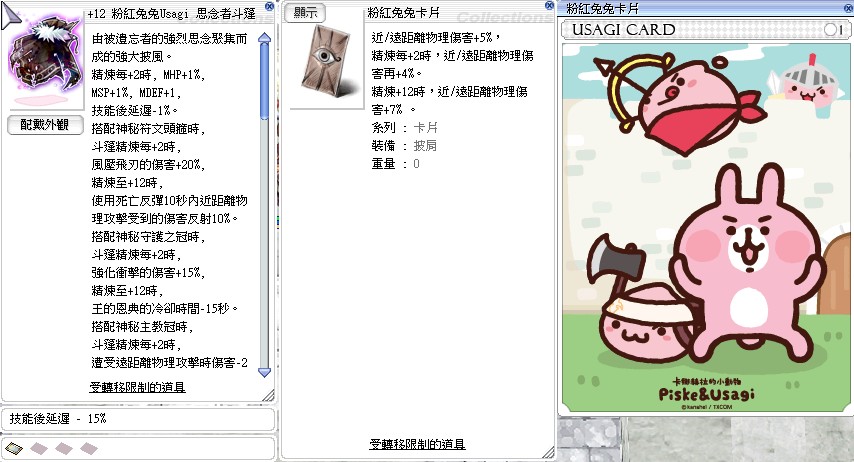Screen dimensions: 854x462
Task: Click the 技能後延遲 - 15% enchant field
Action: click(x=138, y=419)
